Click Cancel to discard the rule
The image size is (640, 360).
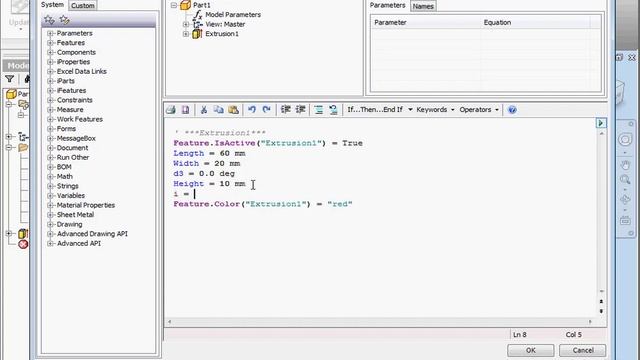pos(582,350)
